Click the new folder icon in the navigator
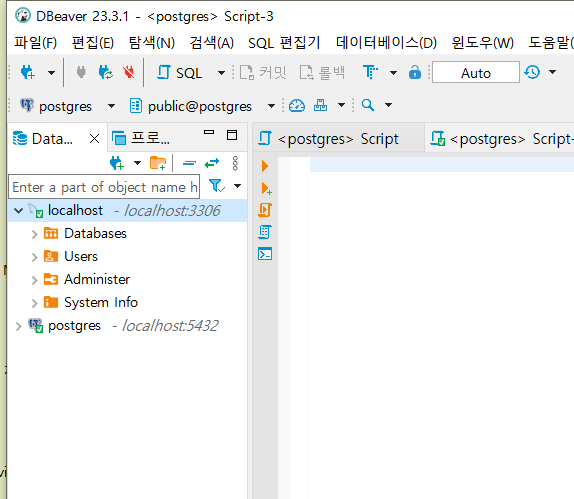 pos(158,163)
